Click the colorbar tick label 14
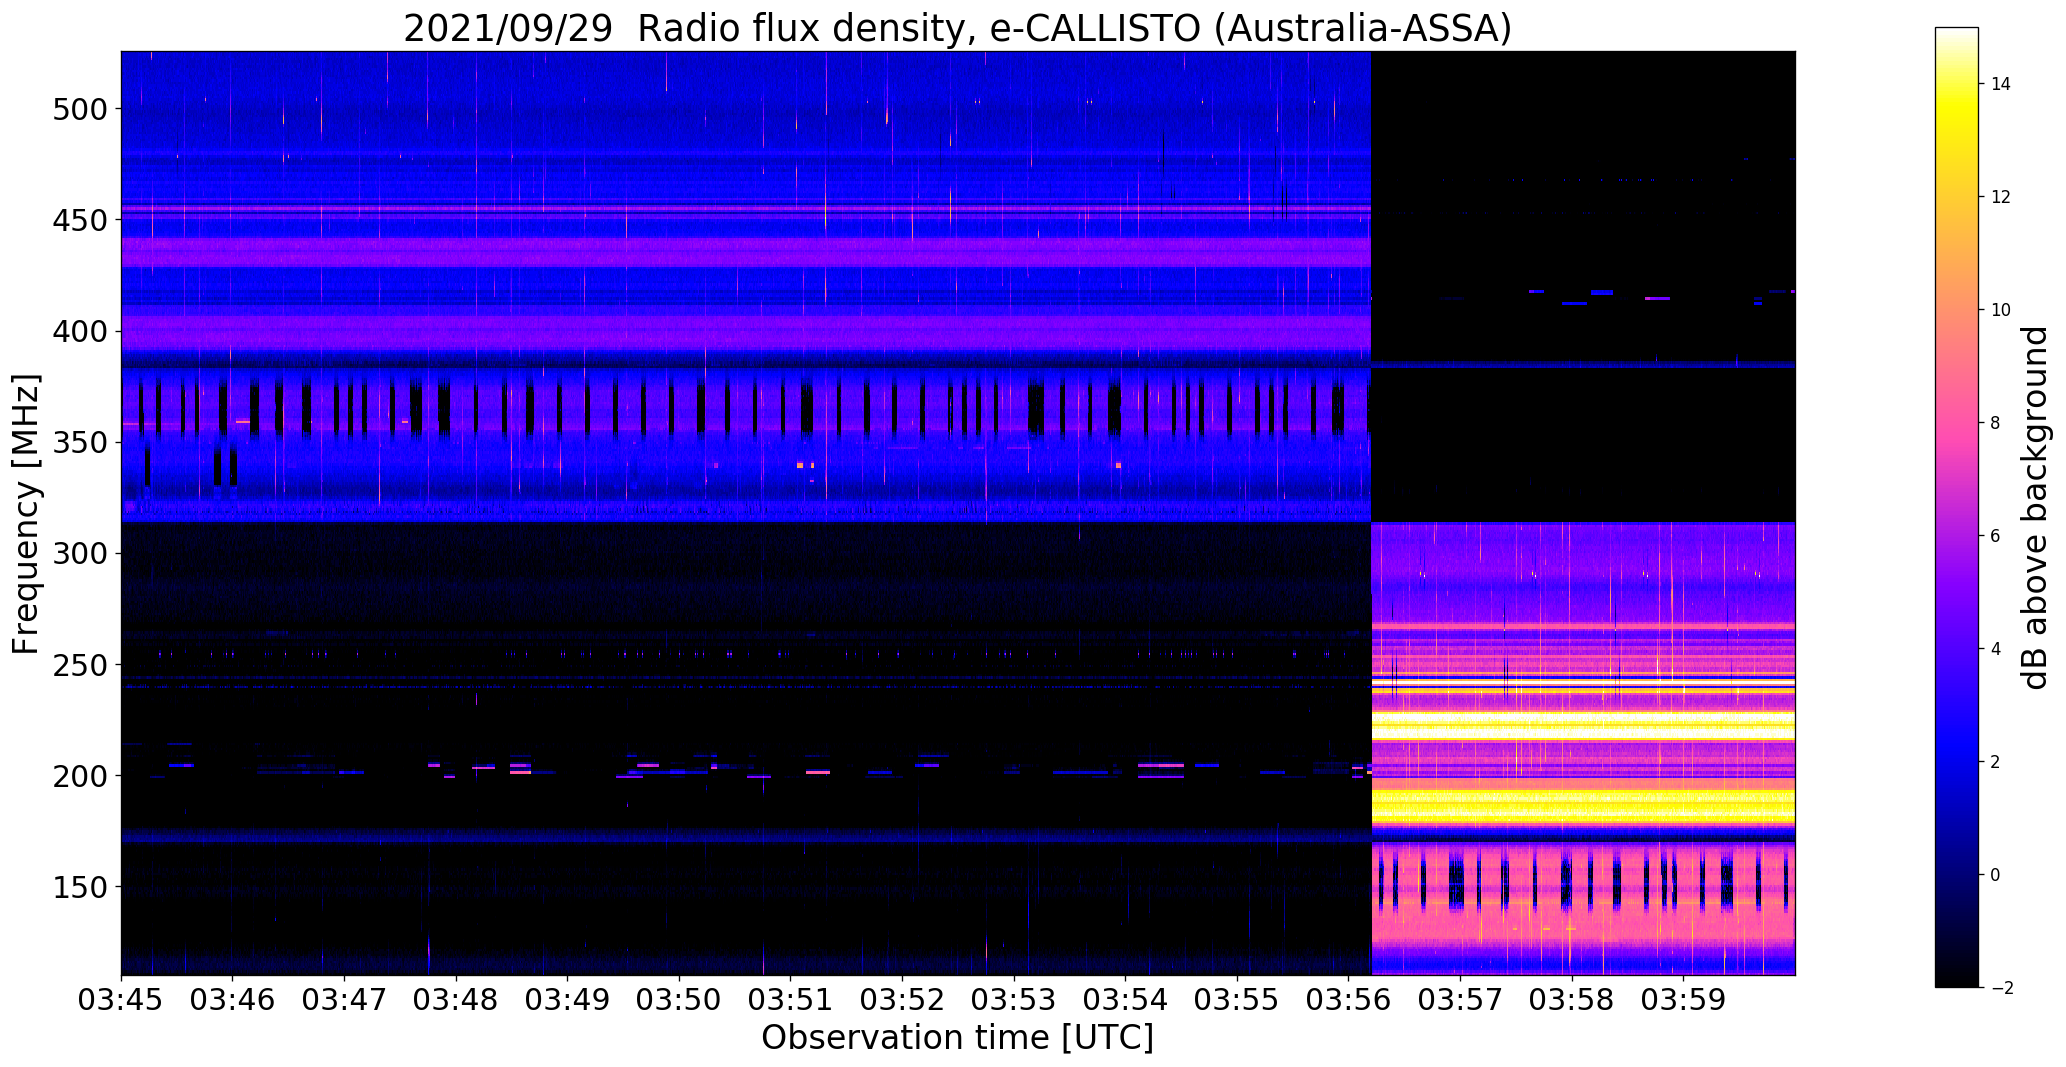 click(2001, 84)
